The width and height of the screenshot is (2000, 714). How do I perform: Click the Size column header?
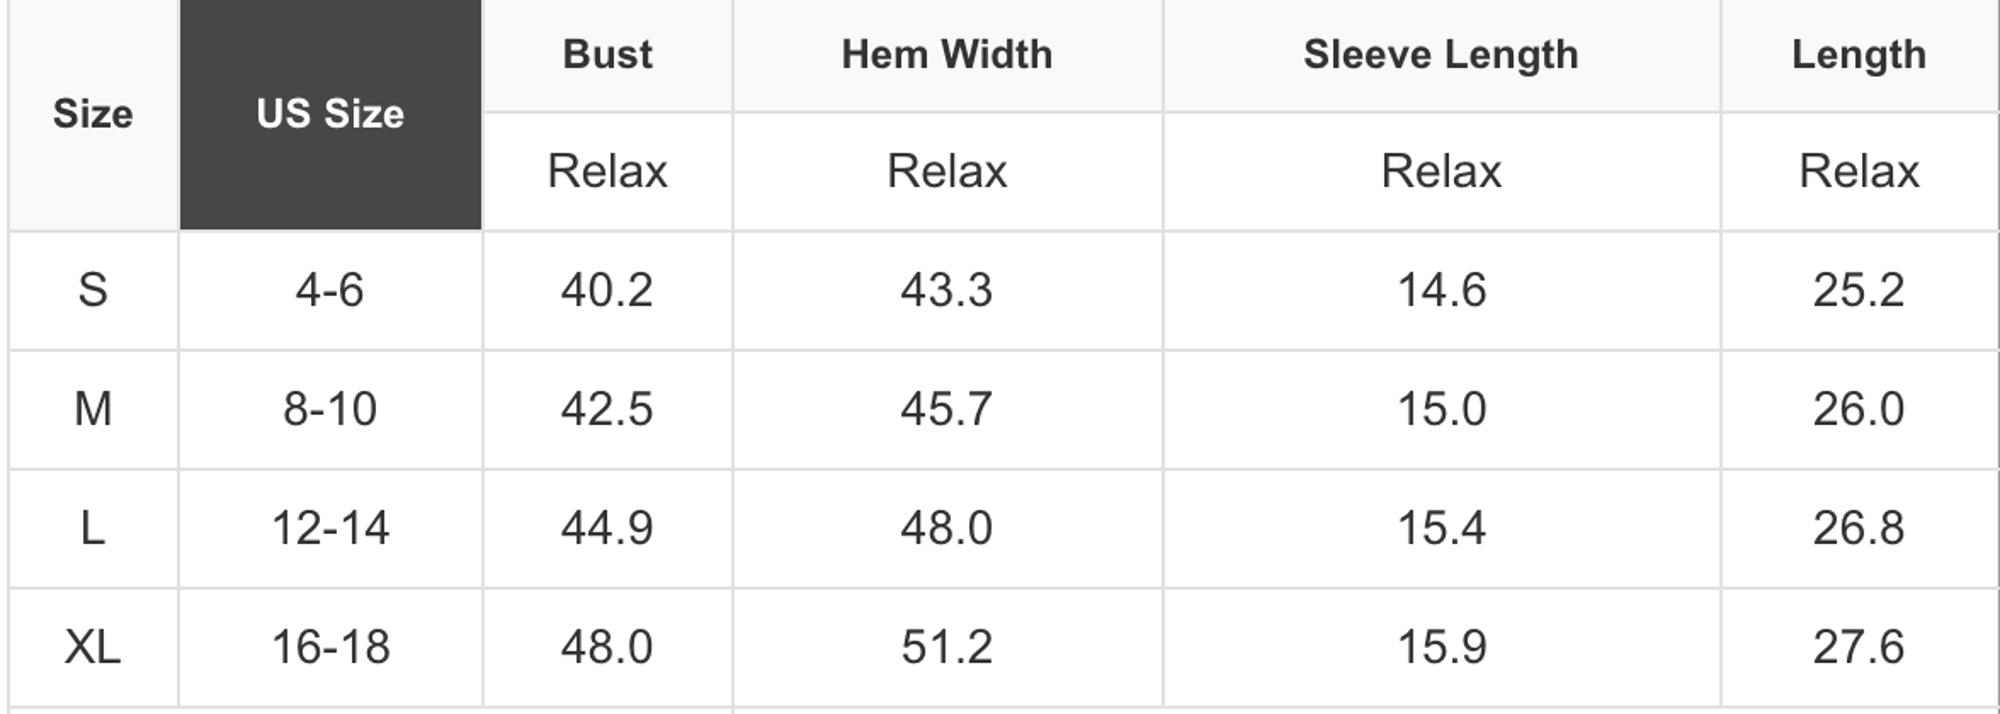(93, 114)
